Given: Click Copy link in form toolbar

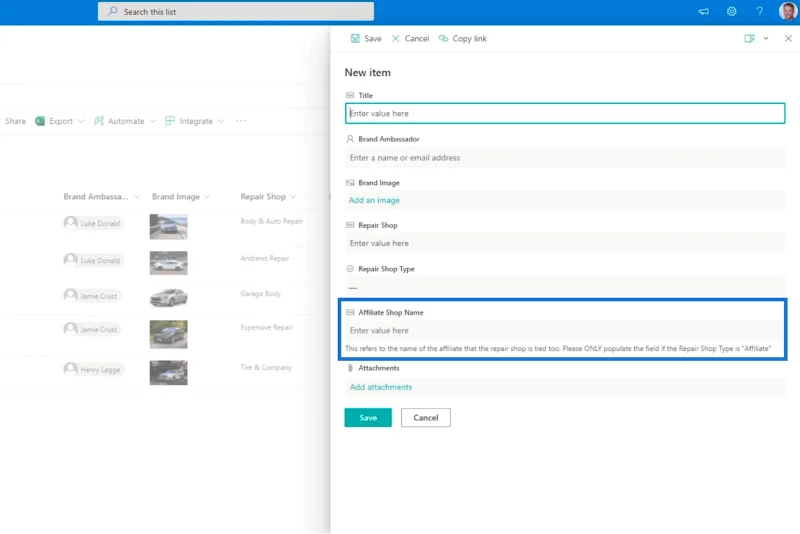Looking at the screenshot, I should point(463,38).
